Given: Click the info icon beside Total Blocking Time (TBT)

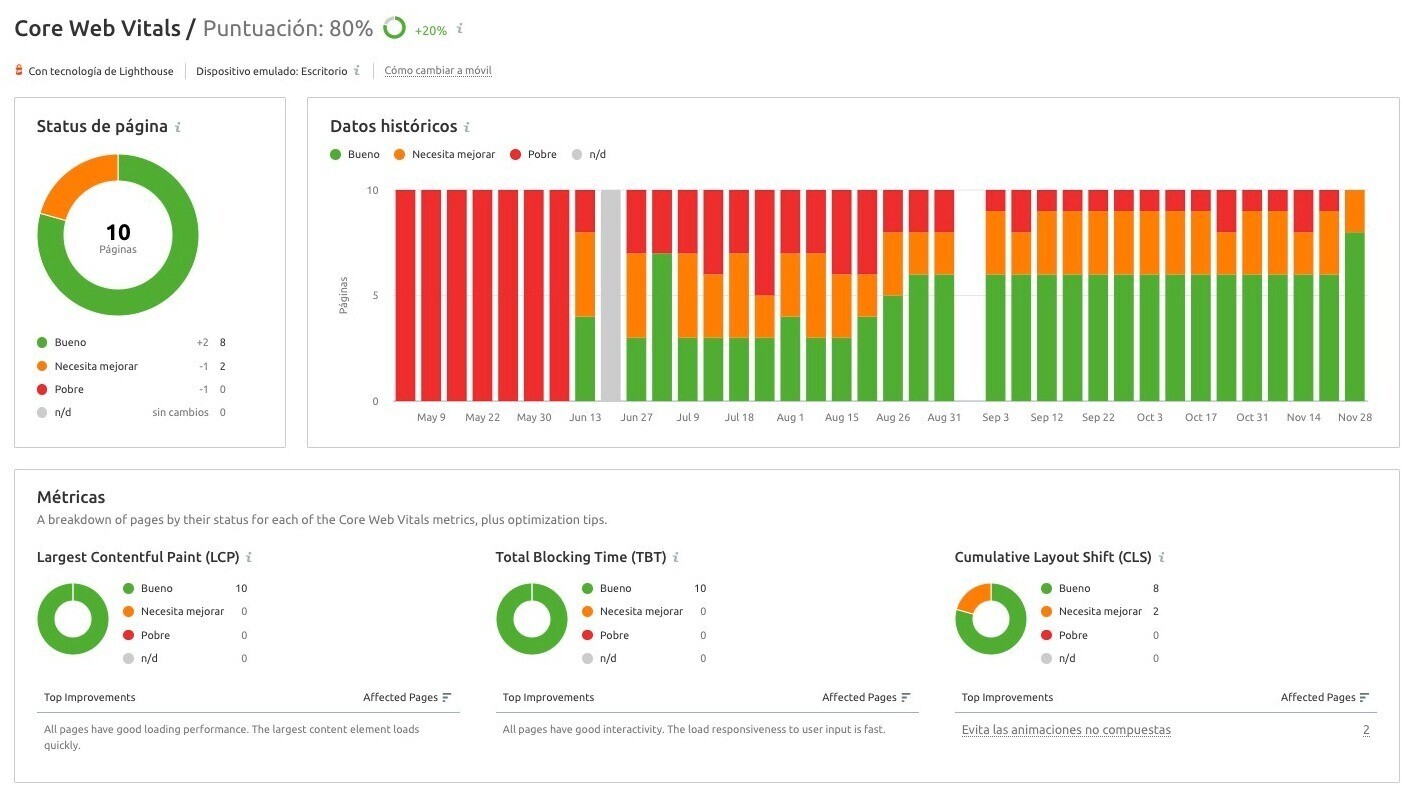Looking at the screenshot, I should click(x=676, y=557).
